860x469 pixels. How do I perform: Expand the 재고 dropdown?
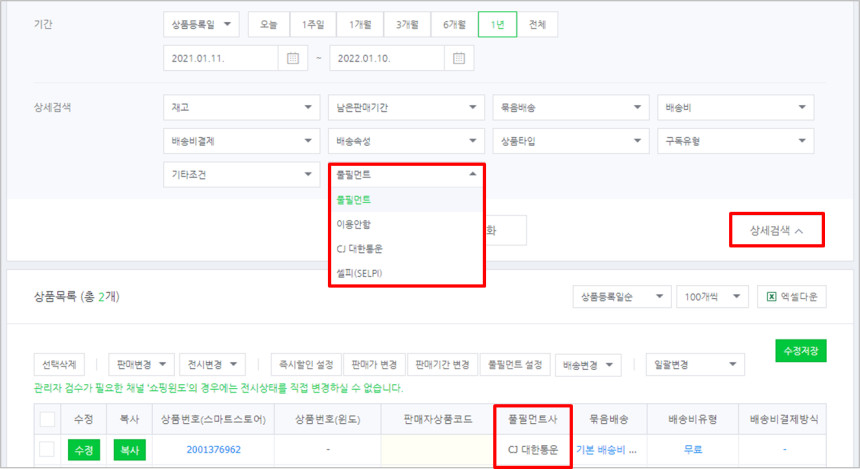coord(241,108)
